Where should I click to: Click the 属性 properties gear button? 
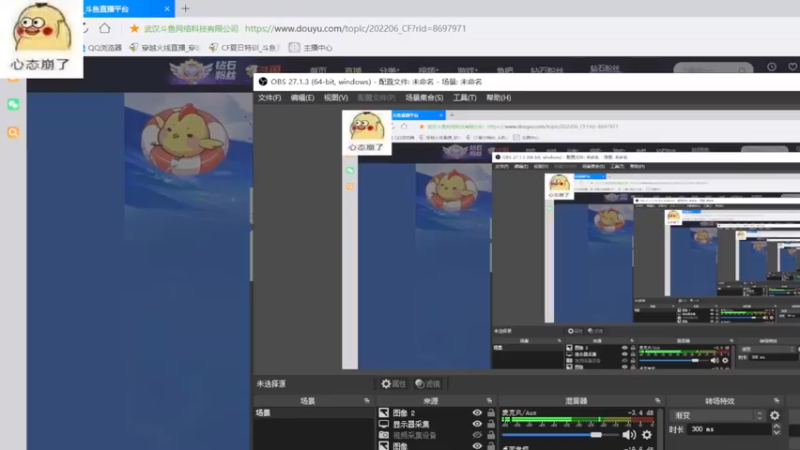(393, 384)
